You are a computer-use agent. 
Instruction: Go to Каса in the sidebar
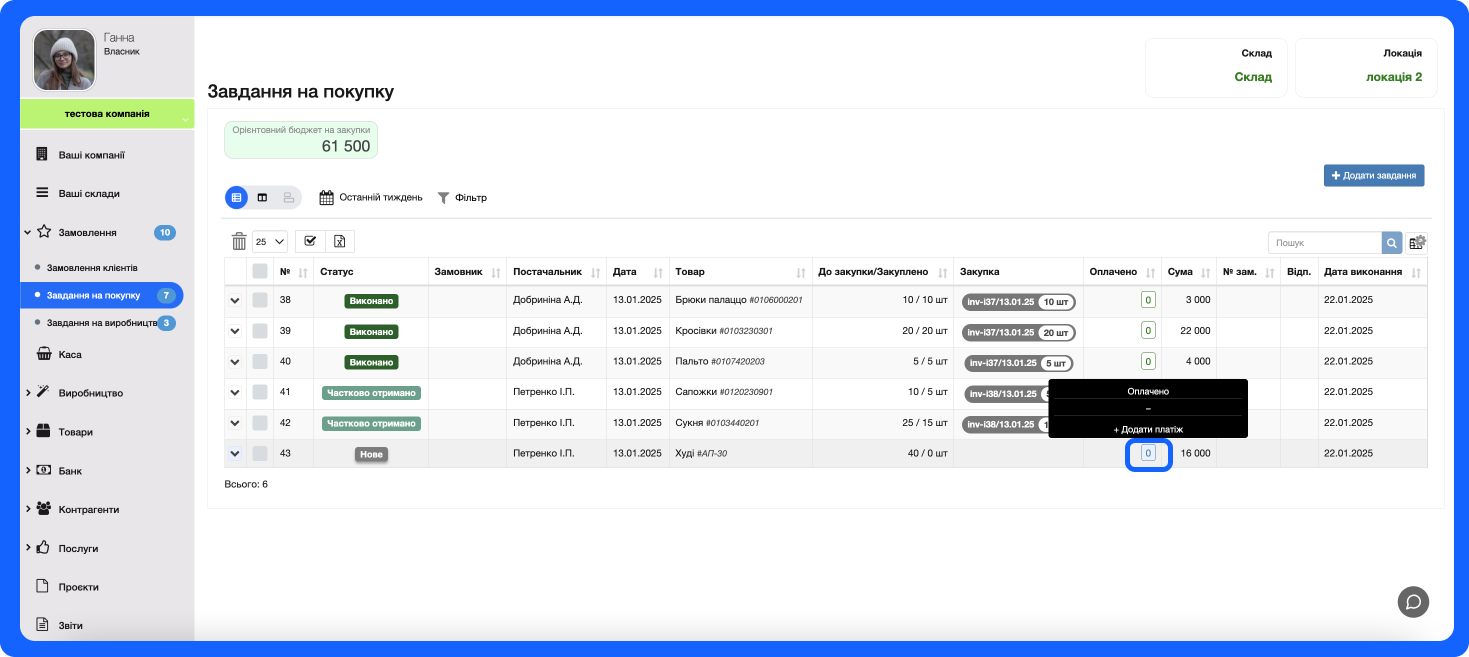pyautogui.click(x=70, y=354)
